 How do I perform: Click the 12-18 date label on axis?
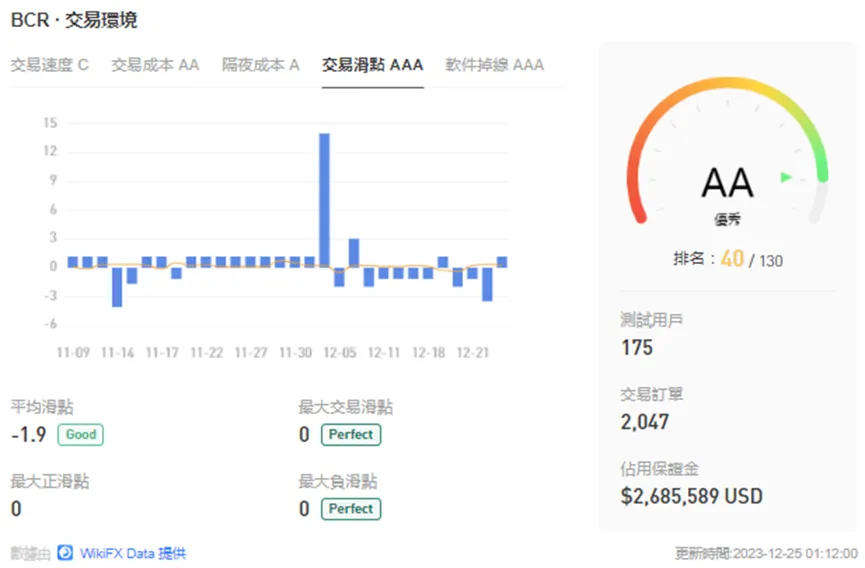[429, 352]
